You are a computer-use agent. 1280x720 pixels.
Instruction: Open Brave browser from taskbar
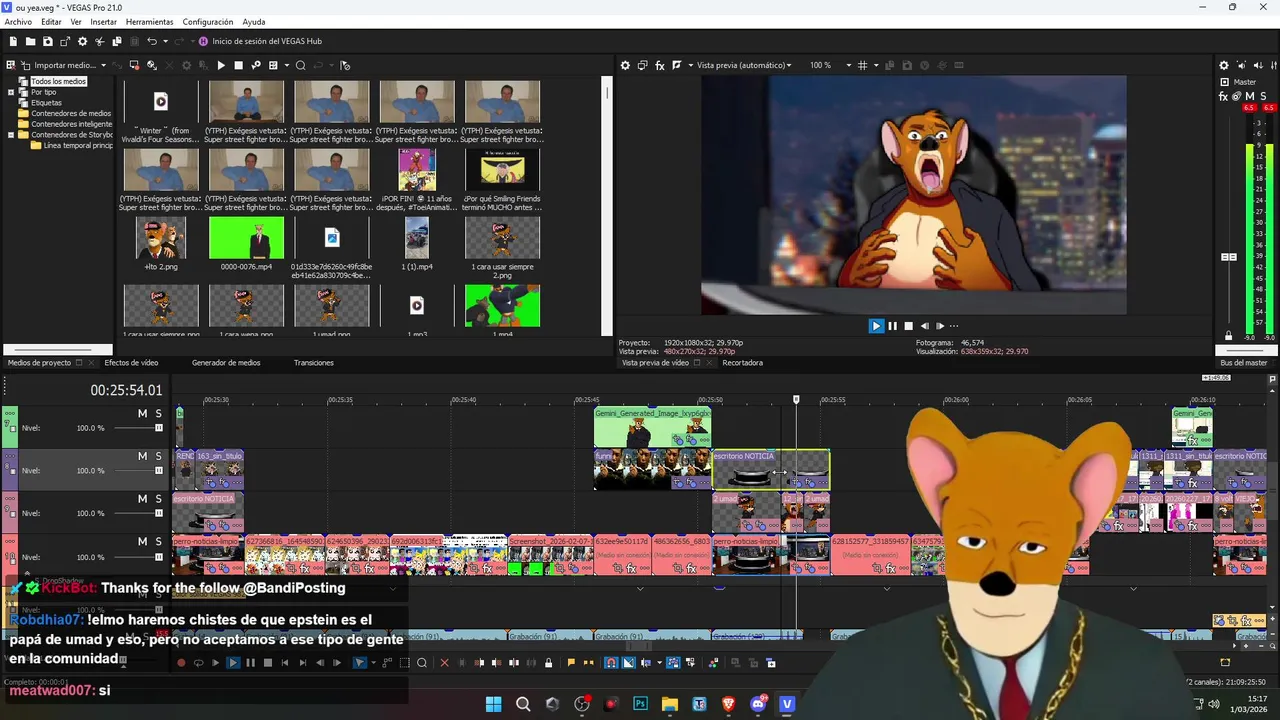(728, 704)
